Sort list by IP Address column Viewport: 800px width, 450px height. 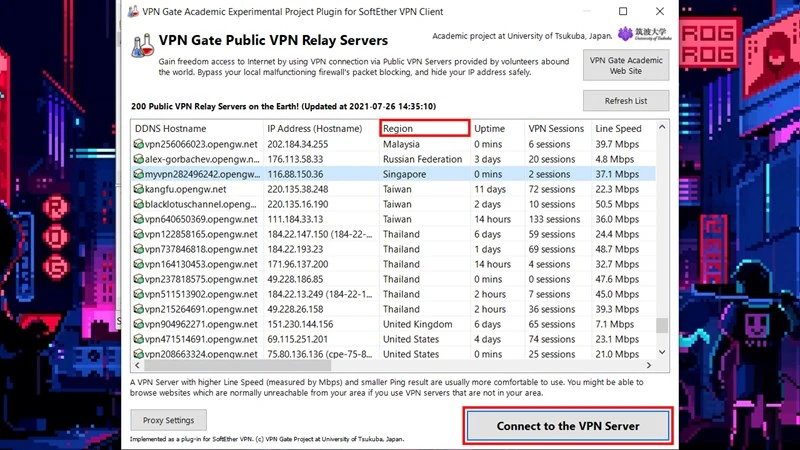321,129
